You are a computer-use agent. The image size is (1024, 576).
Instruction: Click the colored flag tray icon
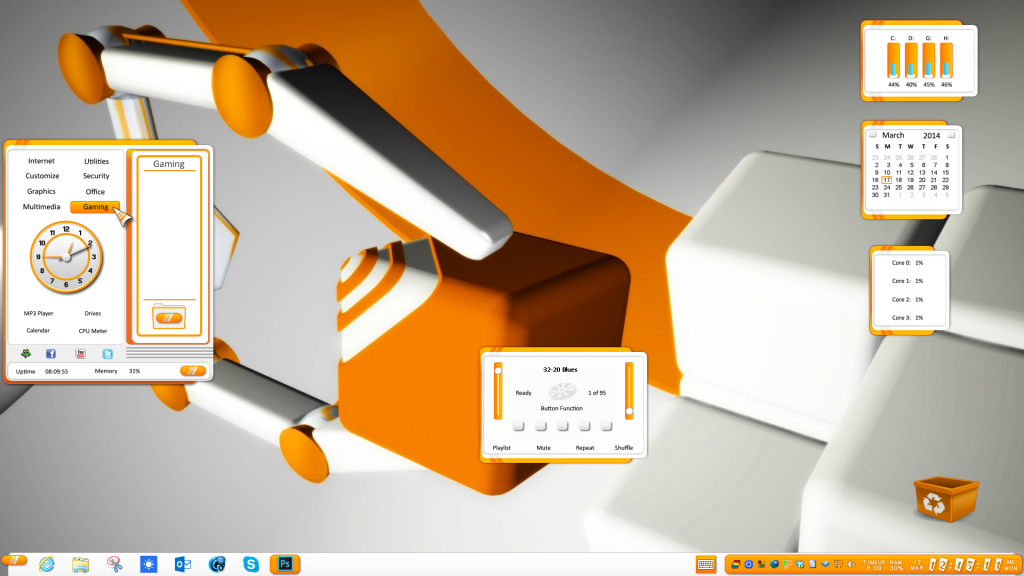click(x=735, y=564)
